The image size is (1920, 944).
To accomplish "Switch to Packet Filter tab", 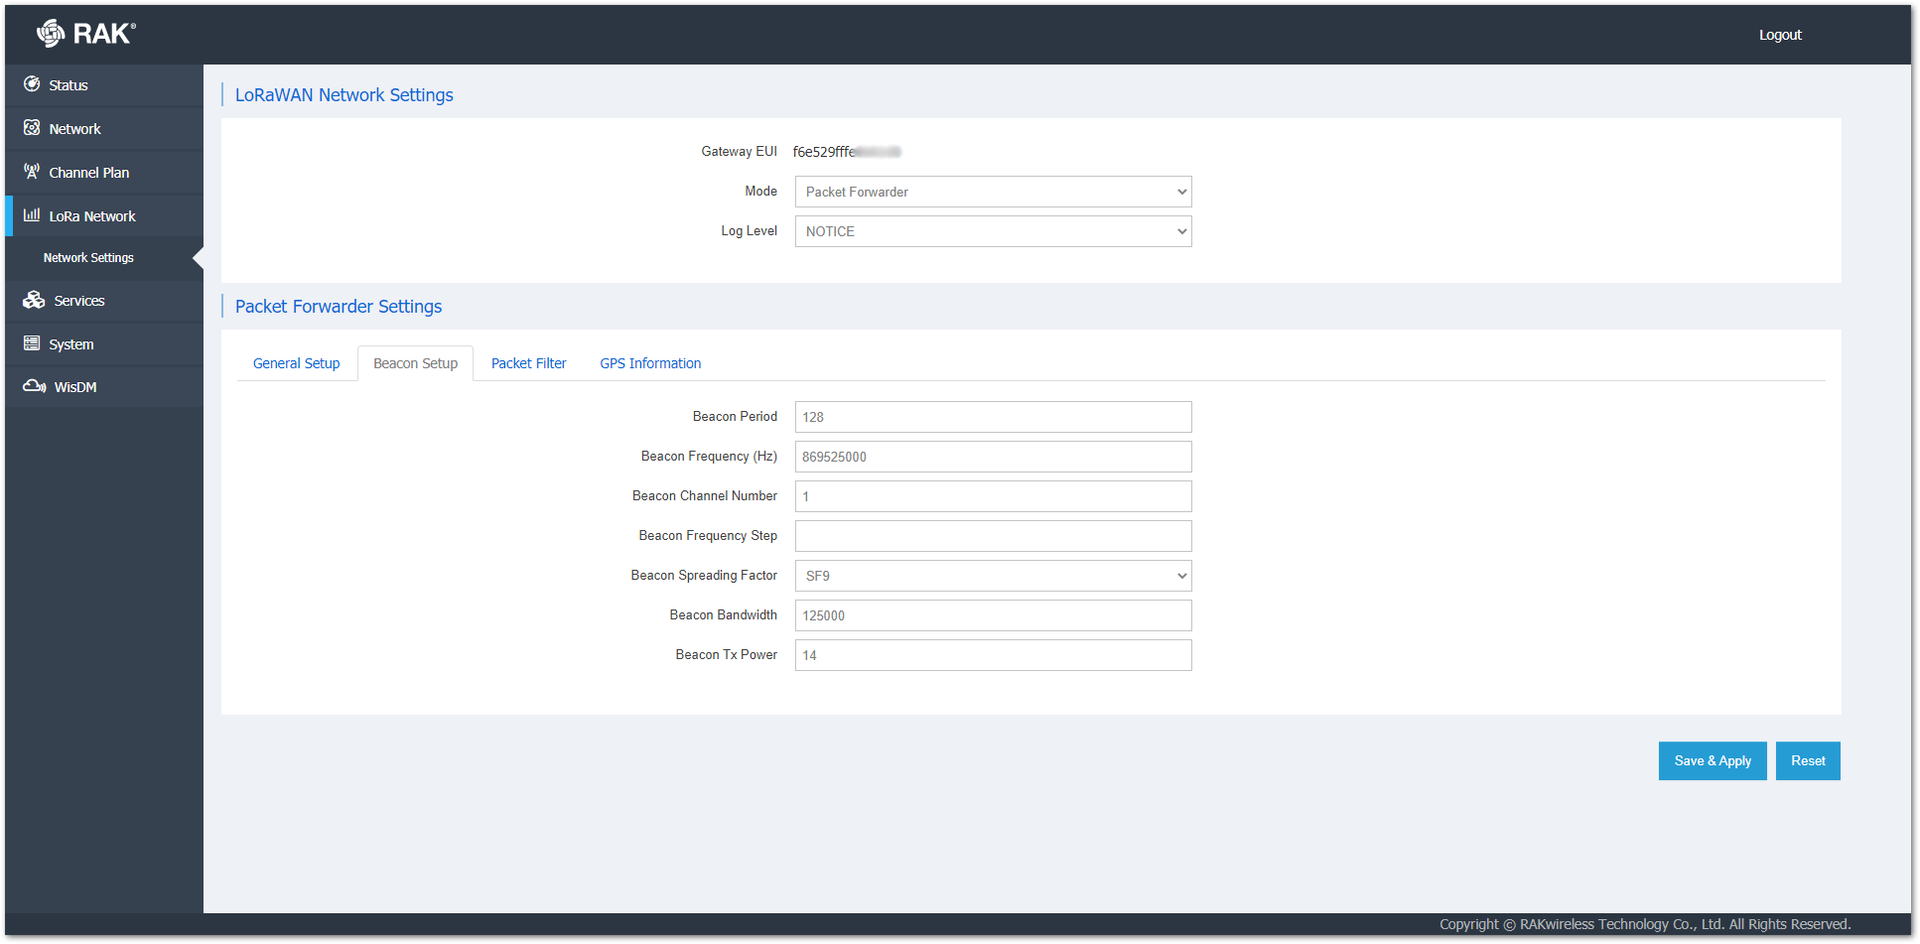I will click(x=528, y=363).
